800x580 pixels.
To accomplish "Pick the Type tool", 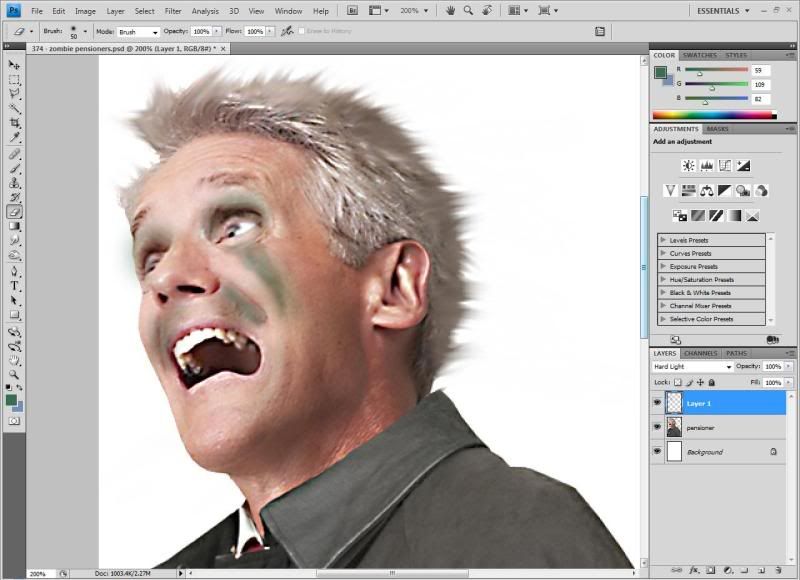I will 14,286.
